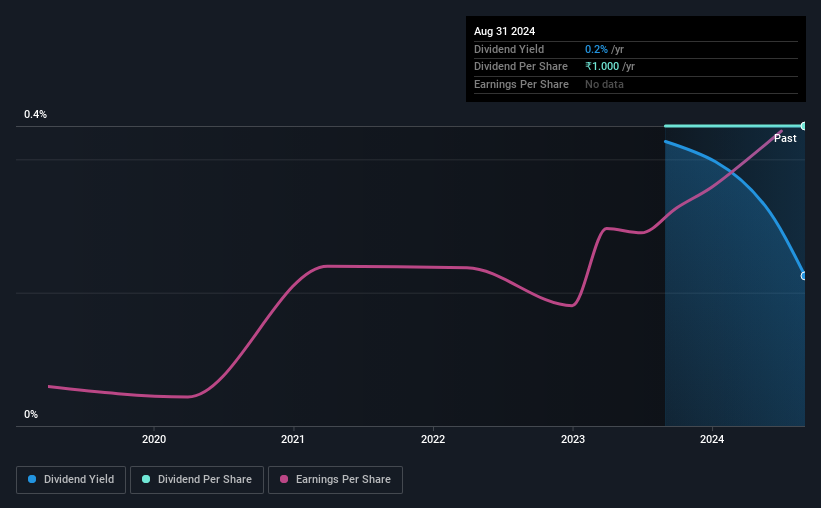
Task: Click the 2022 x-axis label
Action: click(433, 439)
